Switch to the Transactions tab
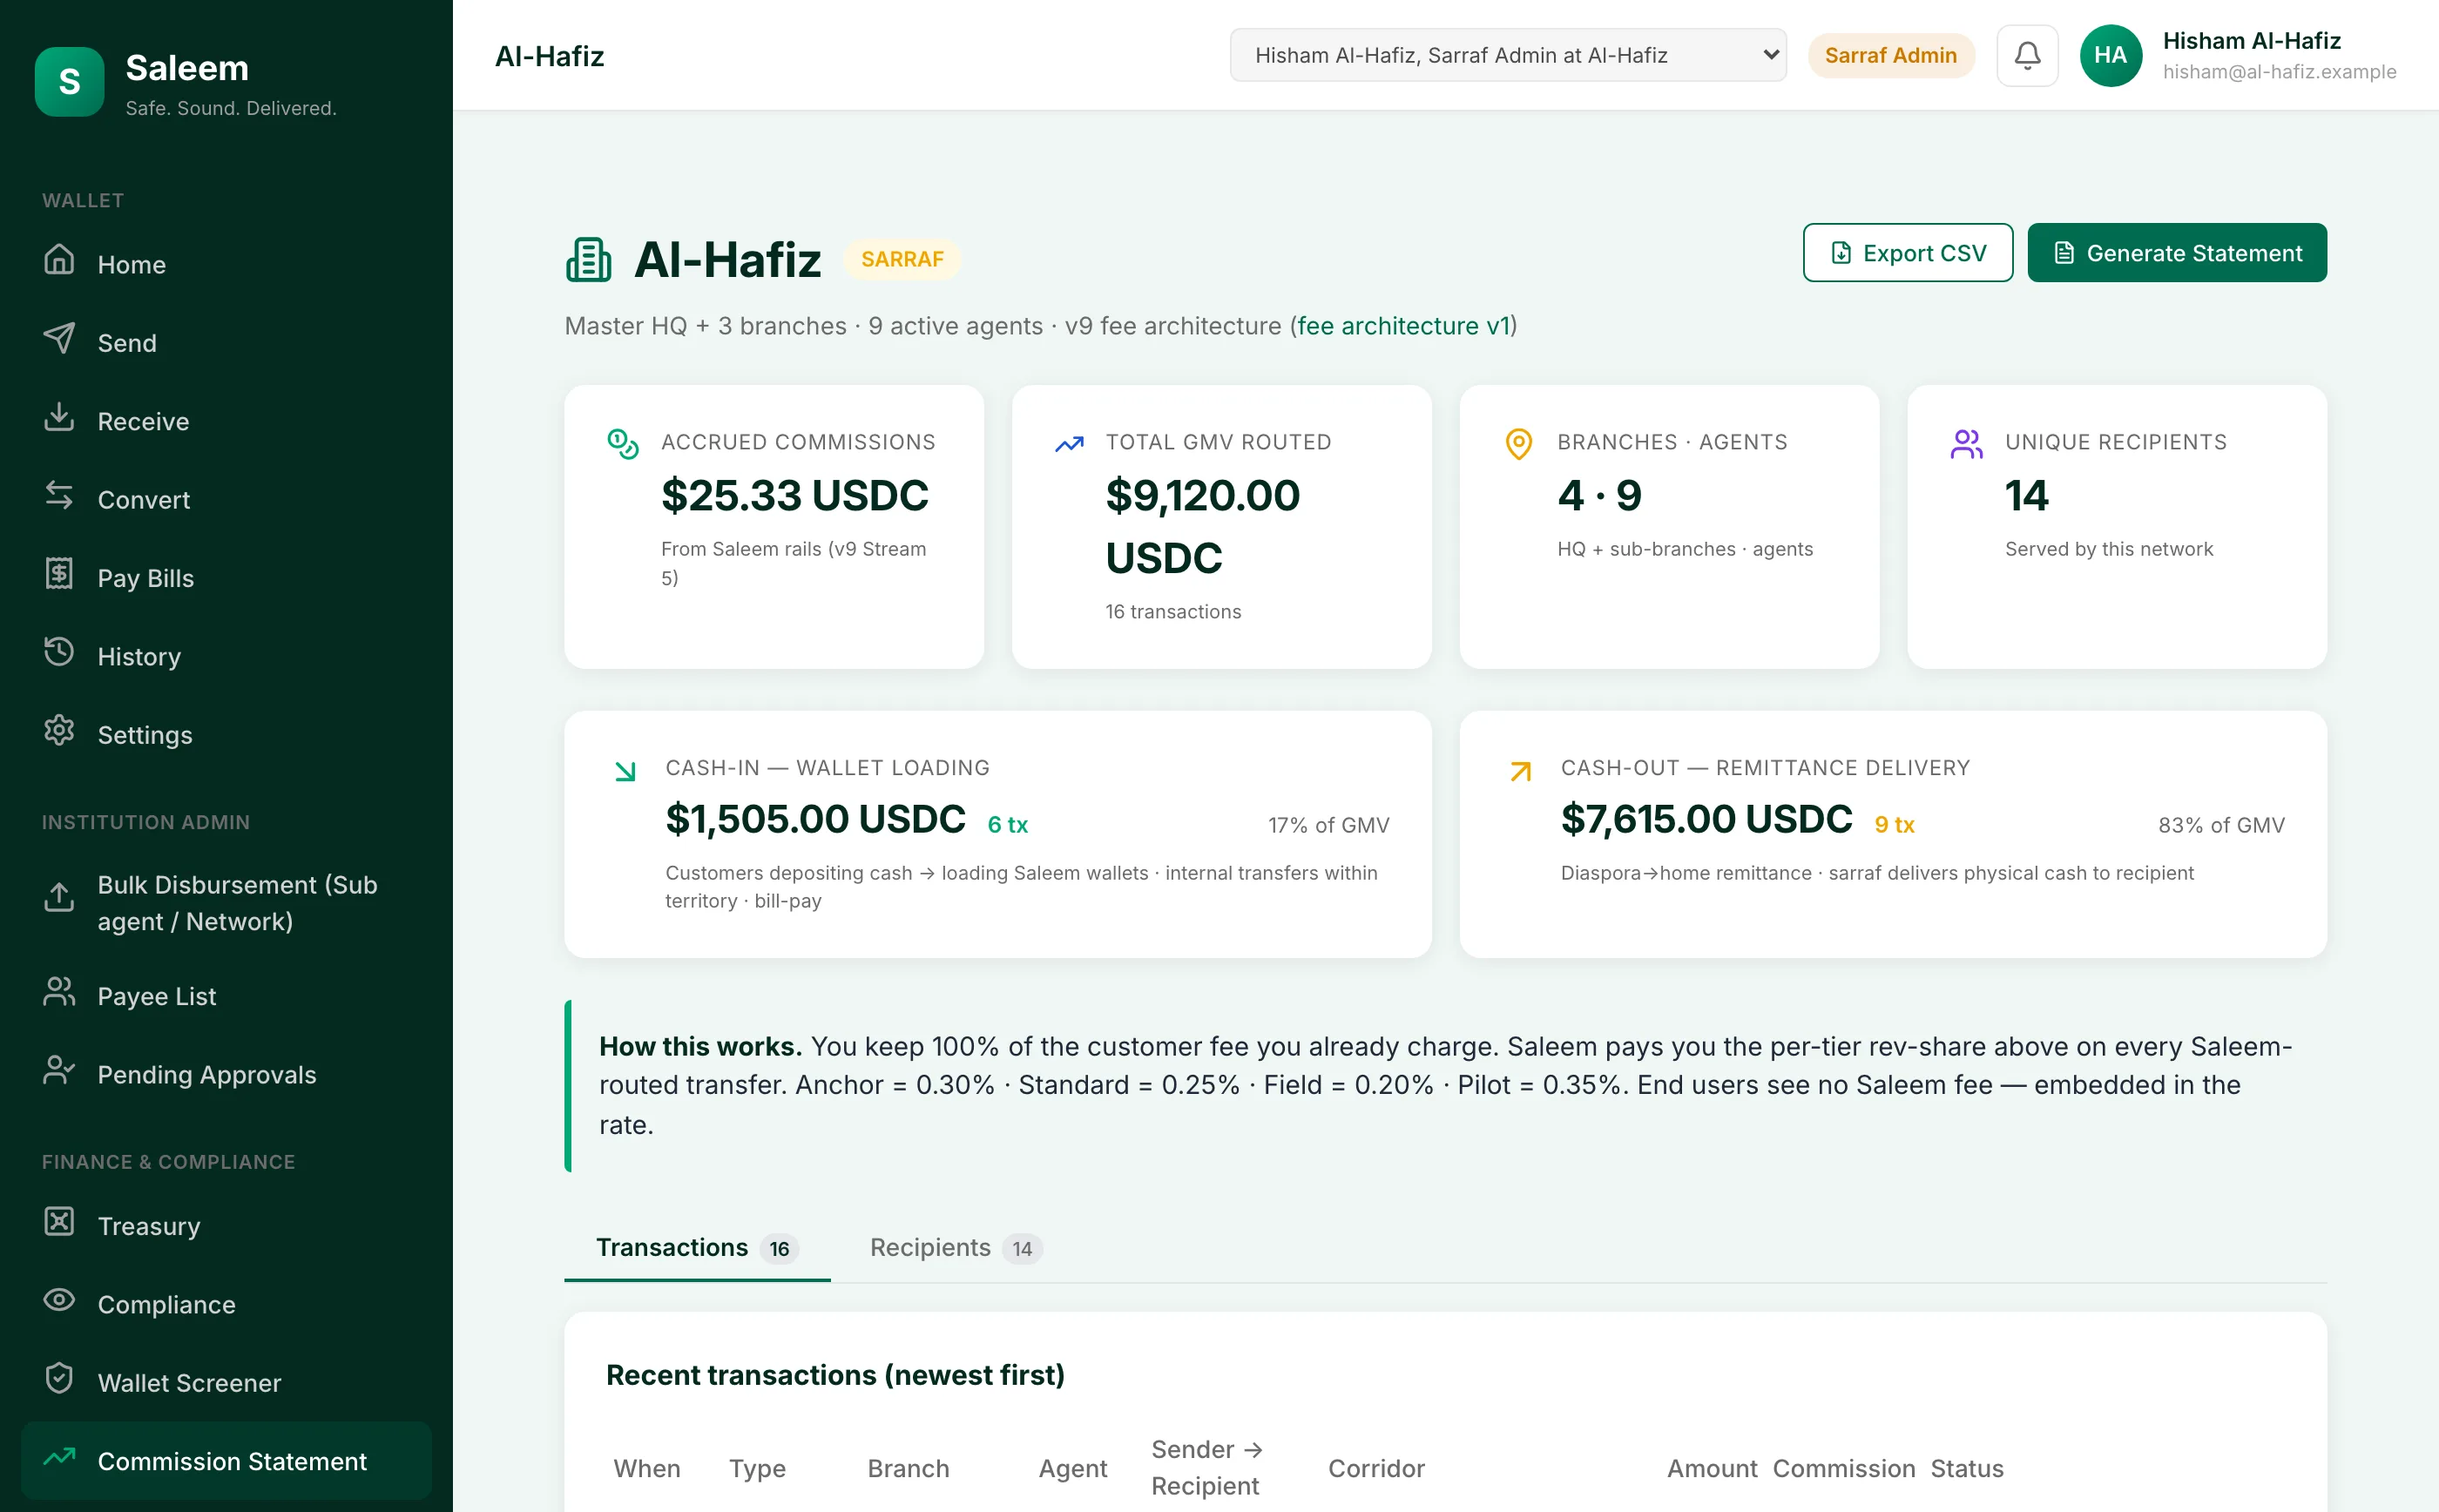This screenshot has height=1512, width=2439. click(x=697, y=1247)
